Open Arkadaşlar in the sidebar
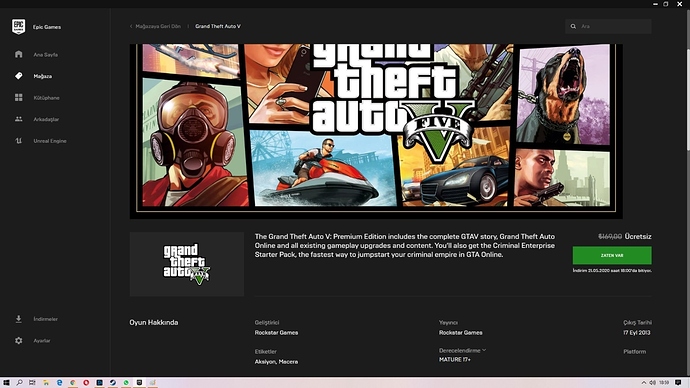The height and width of the screenshot is (388, 690). (x=46, y=119)
